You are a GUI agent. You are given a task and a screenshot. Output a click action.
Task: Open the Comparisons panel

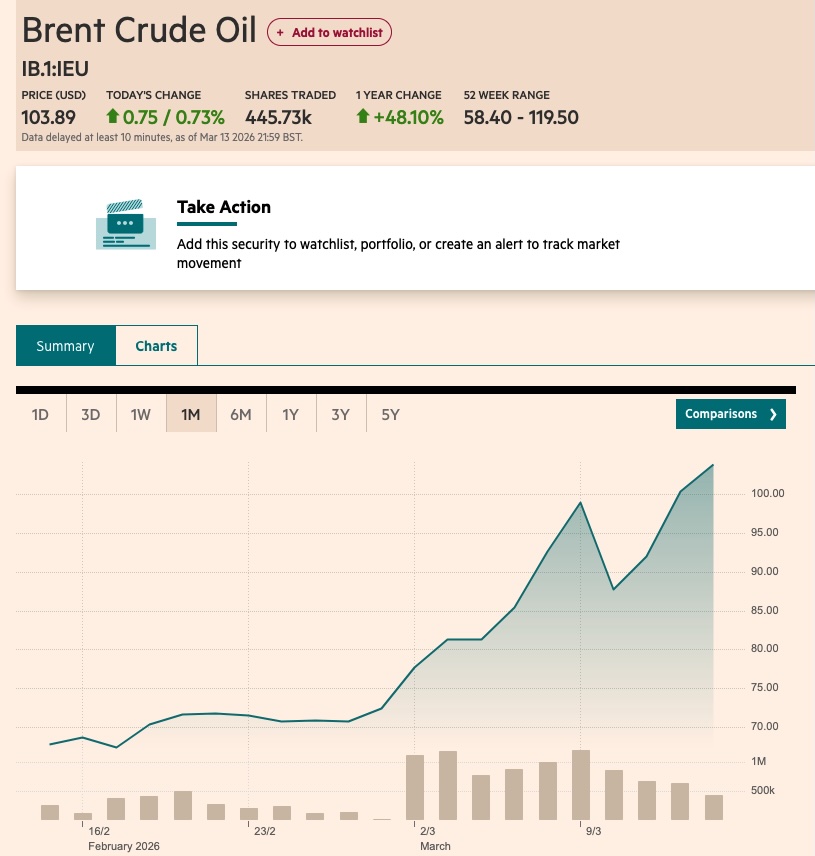[x=721, y=414]
